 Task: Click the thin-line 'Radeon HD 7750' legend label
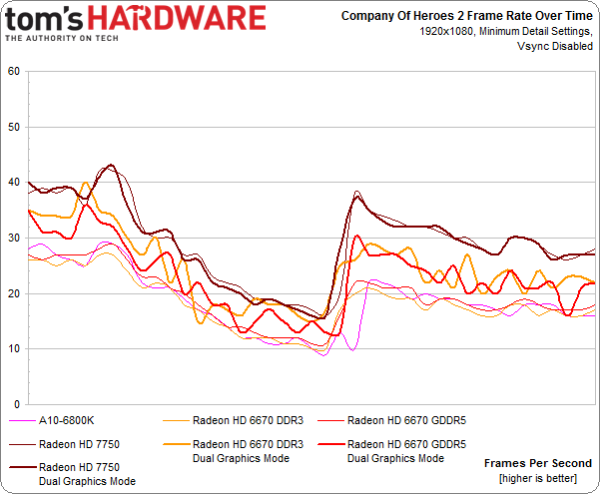[x=79, y=444]
